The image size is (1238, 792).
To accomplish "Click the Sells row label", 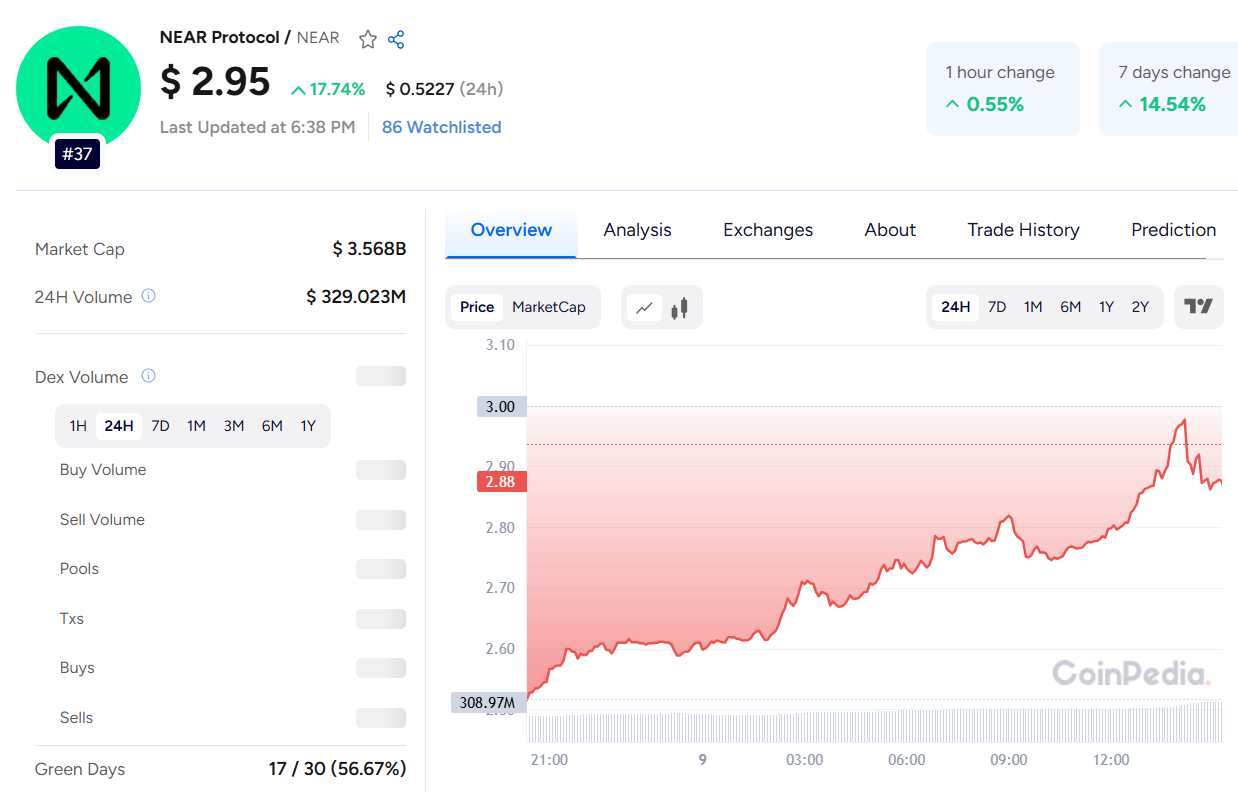I will click(x=76, y=718).
